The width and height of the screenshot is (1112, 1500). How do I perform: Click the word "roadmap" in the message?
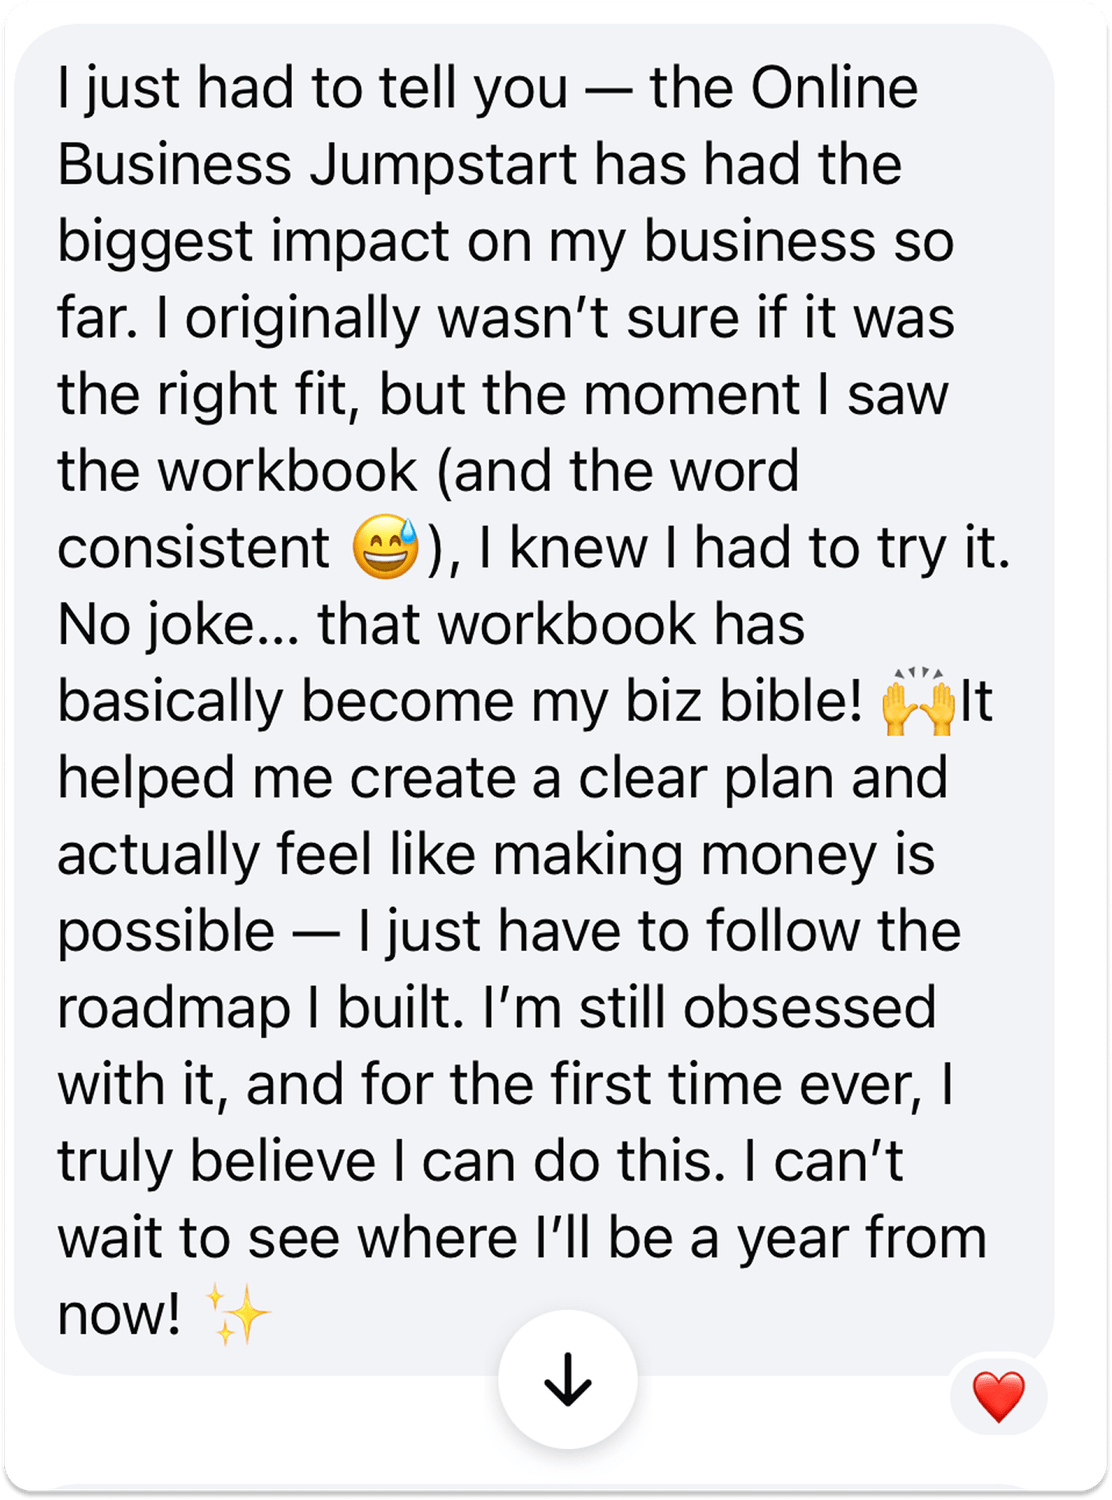point(174,1009)
